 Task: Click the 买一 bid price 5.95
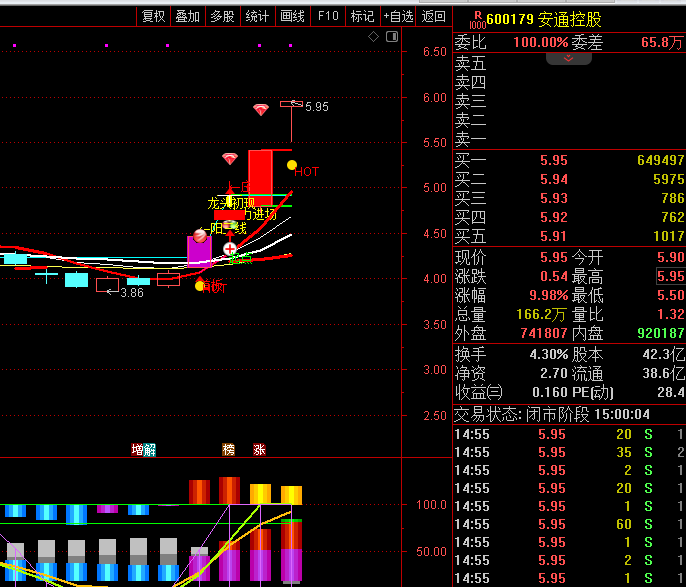point(553,161)
